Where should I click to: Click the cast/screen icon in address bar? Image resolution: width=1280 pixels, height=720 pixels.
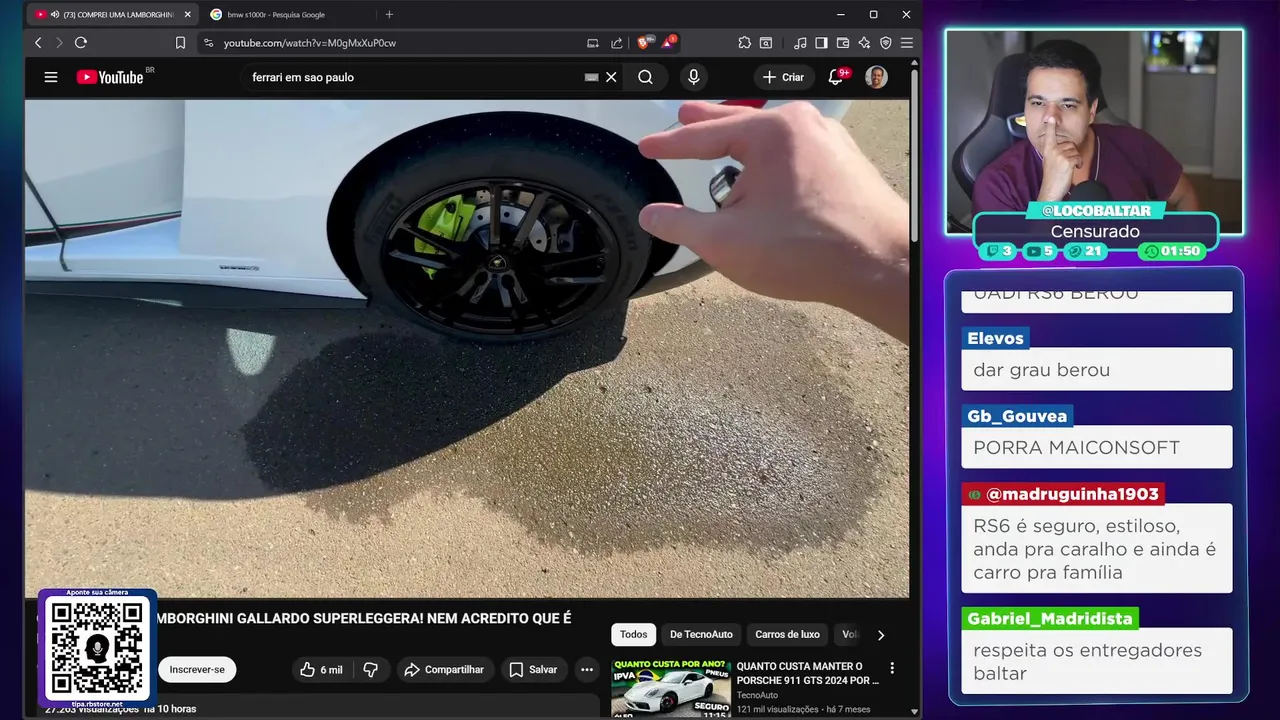coord(593,43)
